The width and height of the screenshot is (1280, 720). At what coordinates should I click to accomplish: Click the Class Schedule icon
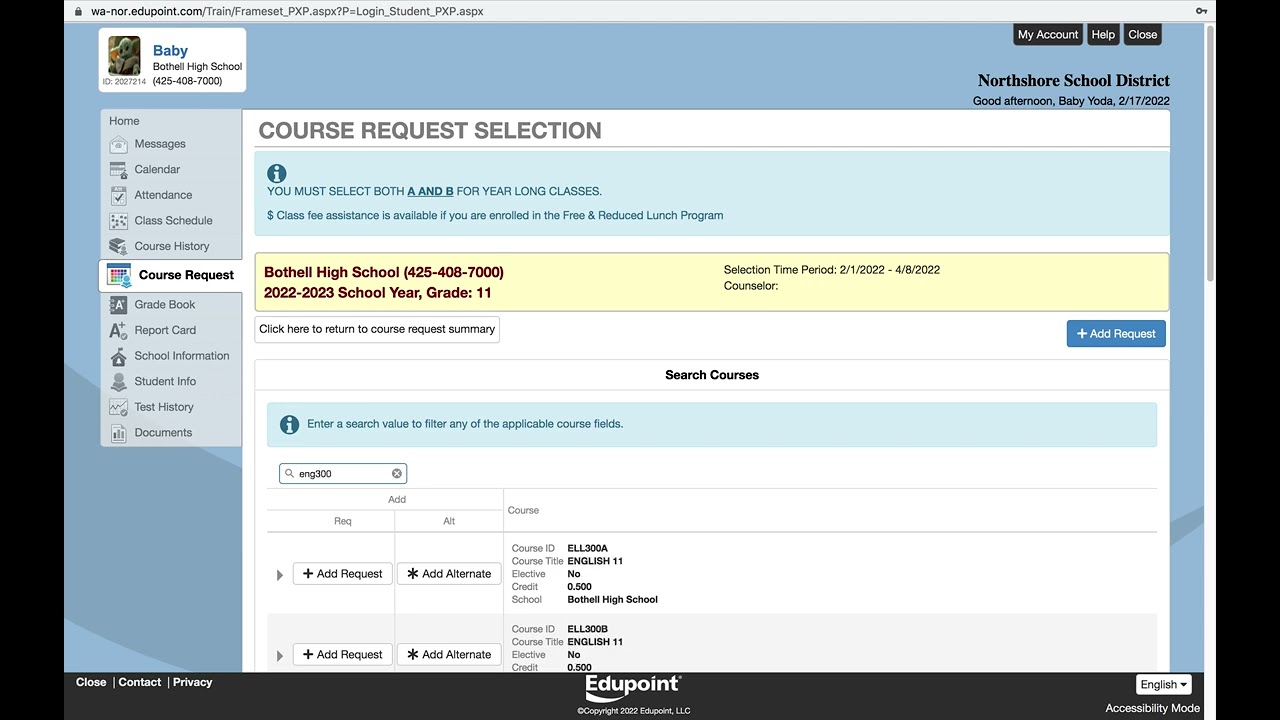click(x=118, y=221)
